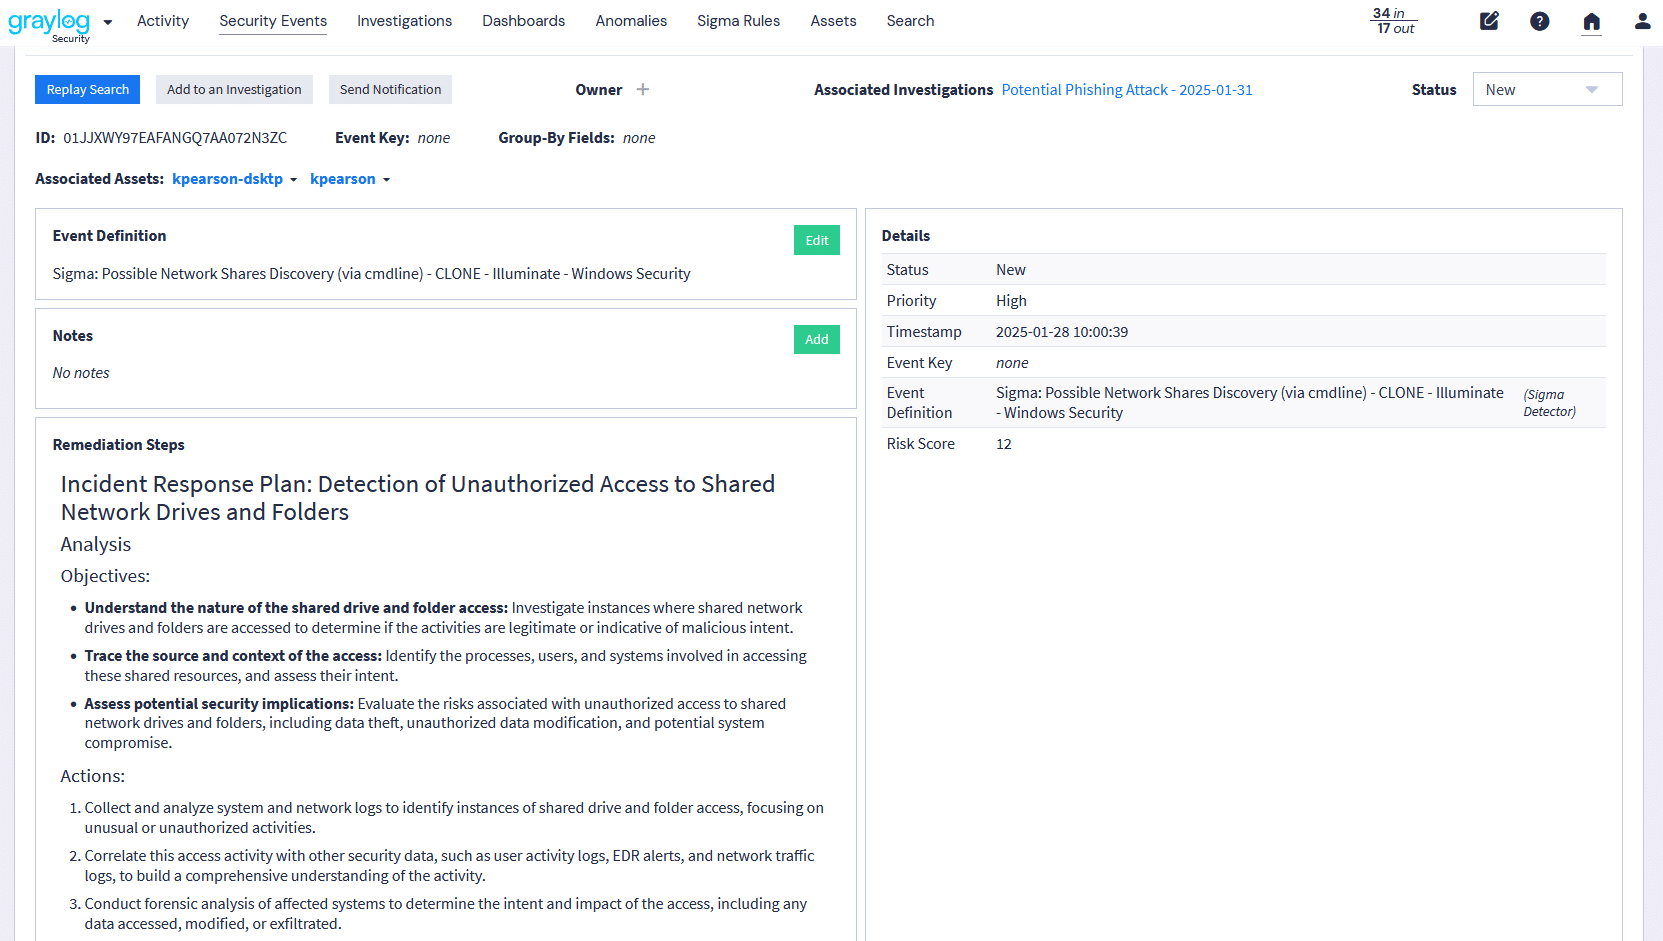The image size is (1663, 941).
Task: Open the Potential Phishing Attack investigation link
Action: 1126,89
